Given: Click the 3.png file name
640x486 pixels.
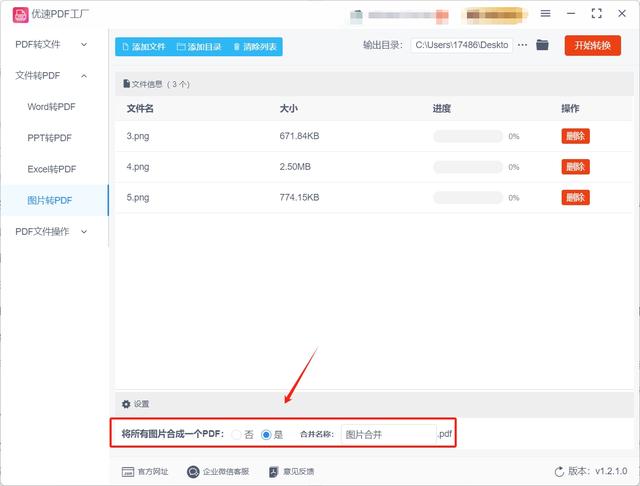Looking at the screenshot, I should click(x=138, y=136).
